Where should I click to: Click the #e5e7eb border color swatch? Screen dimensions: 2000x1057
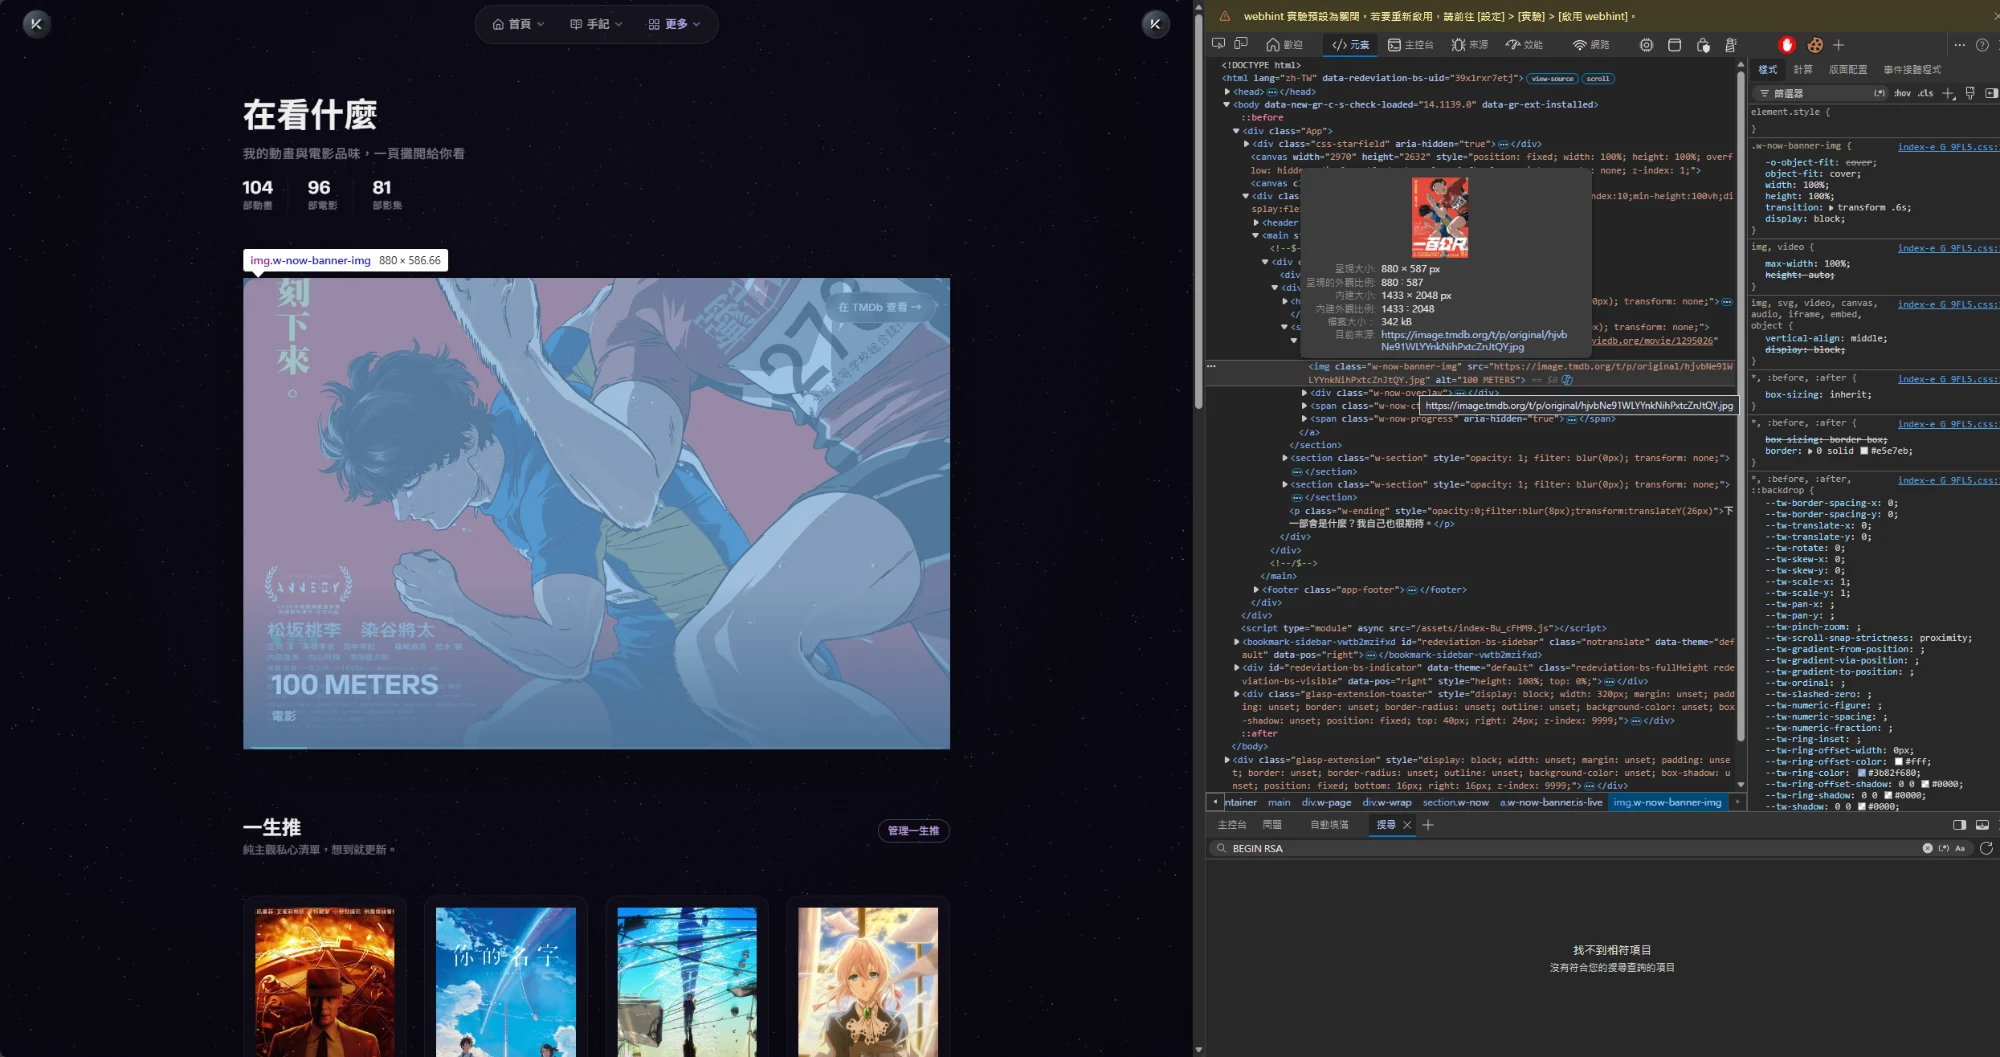click(1863, 451)
